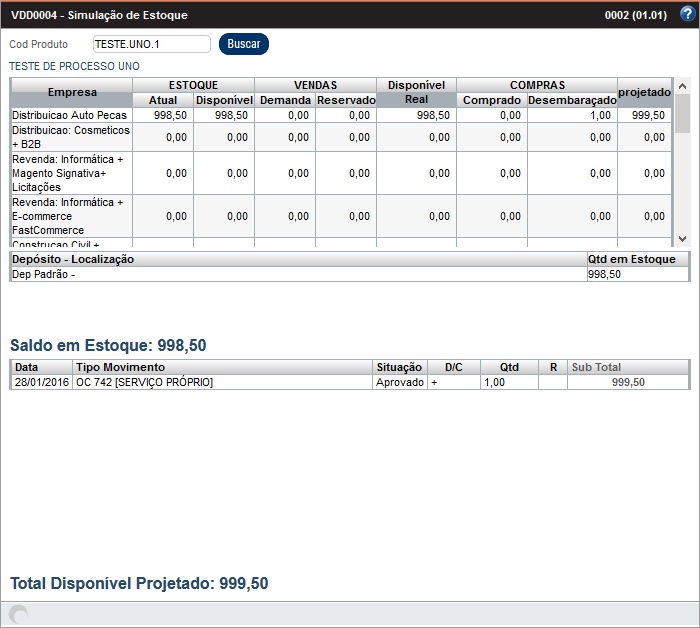Click the table scrollbar up arrow
The width and height of the screenshot is (700, 628).
(683, 85)
